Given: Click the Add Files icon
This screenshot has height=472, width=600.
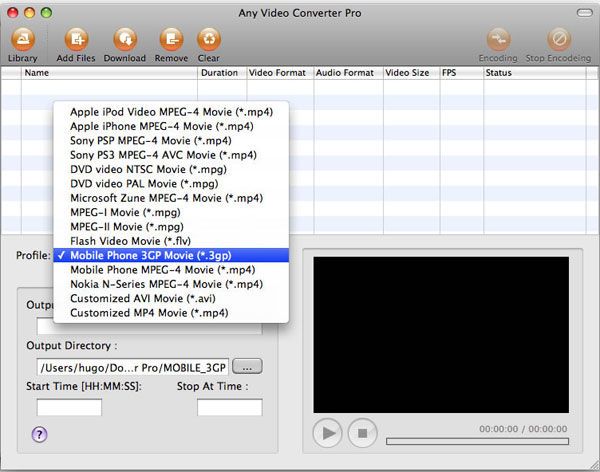Looking at the screenshot, I should [76, 39].
